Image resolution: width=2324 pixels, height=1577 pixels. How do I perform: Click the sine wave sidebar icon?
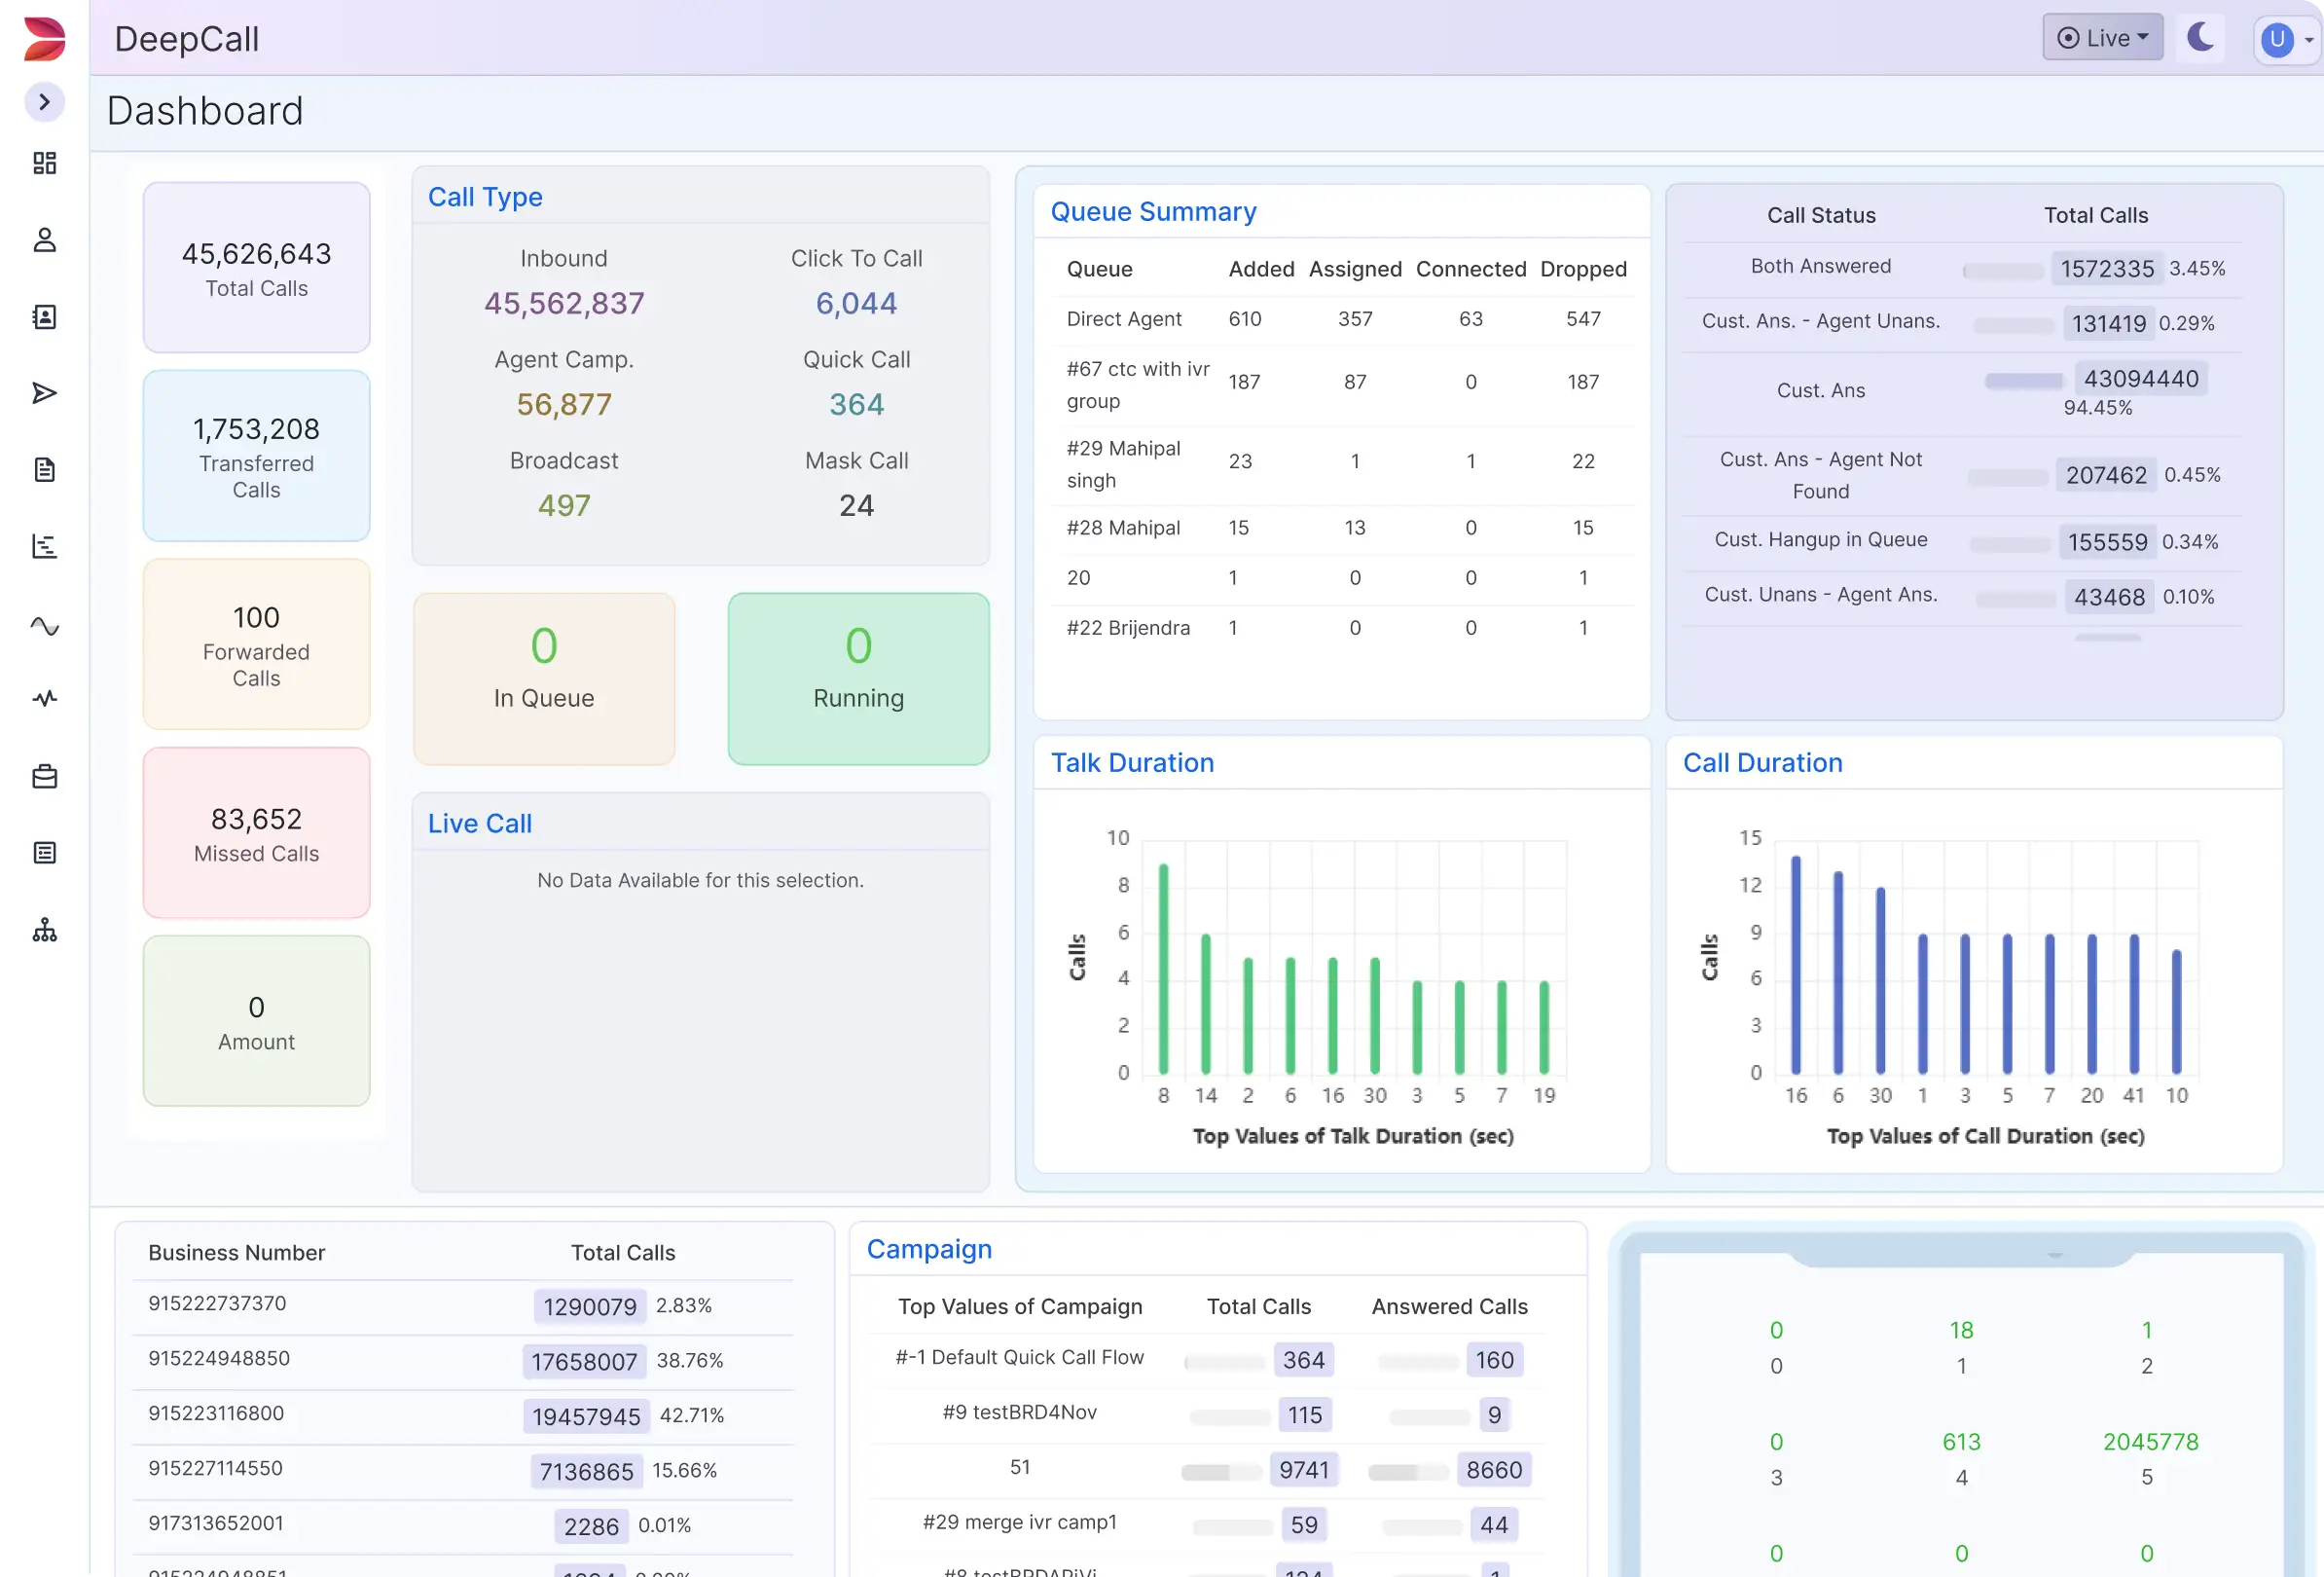coord(44,626)
